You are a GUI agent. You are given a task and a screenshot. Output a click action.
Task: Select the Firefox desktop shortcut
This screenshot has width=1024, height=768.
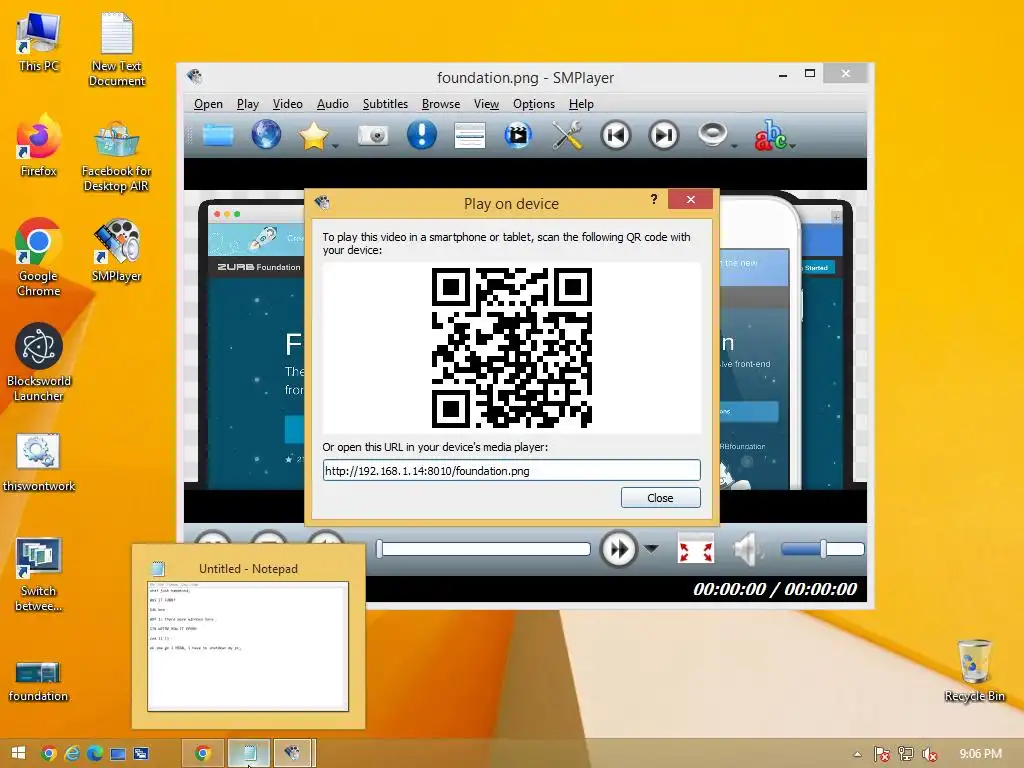[x=39, y=146]
